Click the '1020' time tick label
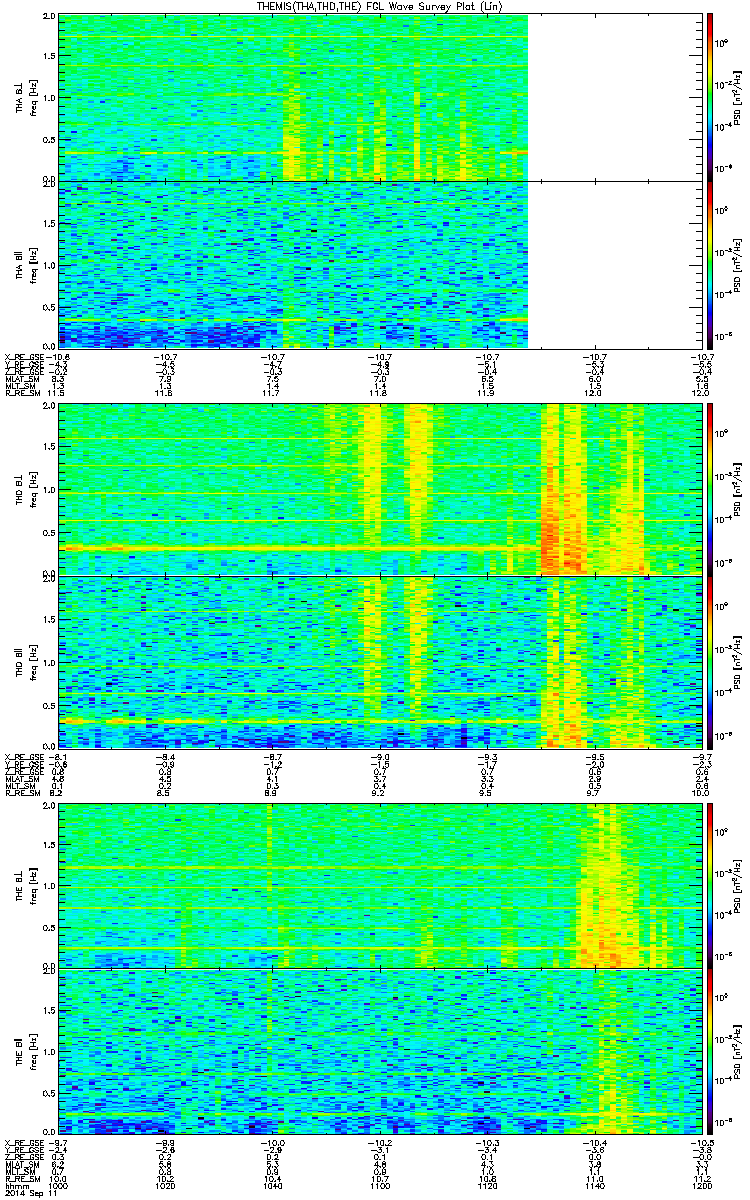The height and width of the screenshot is (1200, 750). [x=165, y=1185]
